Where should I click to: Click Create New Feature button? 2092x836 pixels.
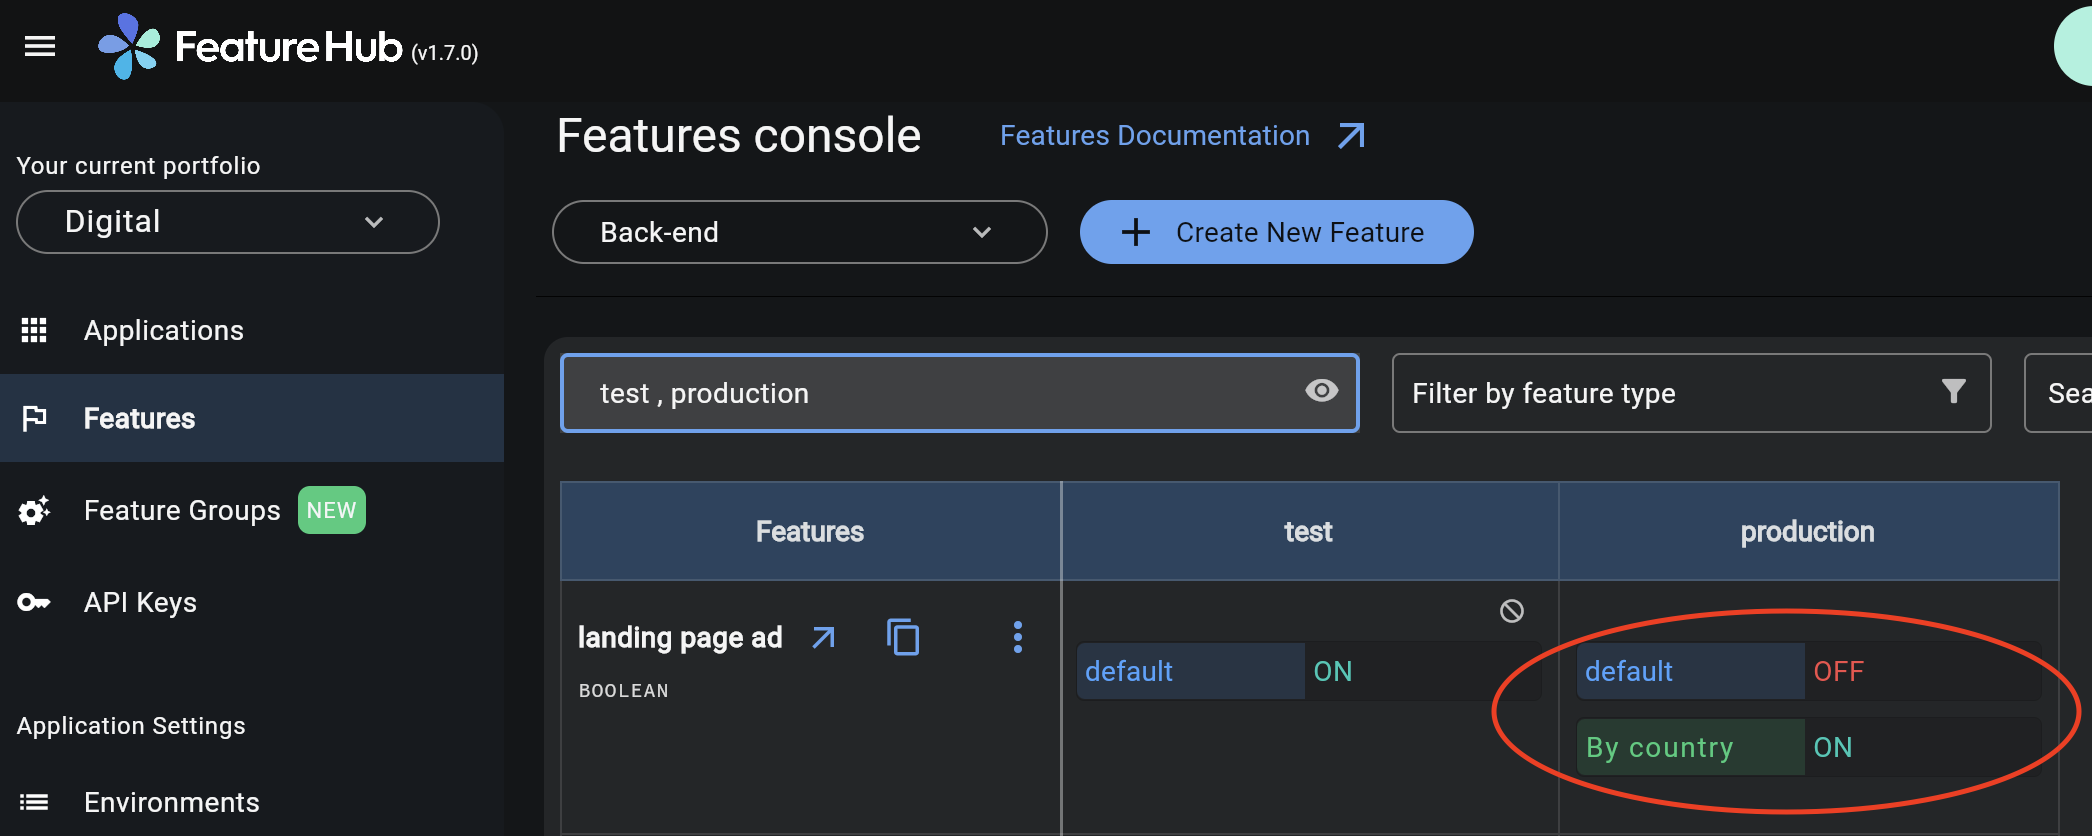1276,232
